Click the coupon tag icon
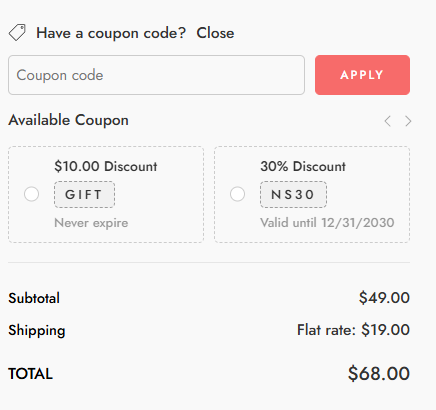Screen dimensions: 436x410 [17, 33]
